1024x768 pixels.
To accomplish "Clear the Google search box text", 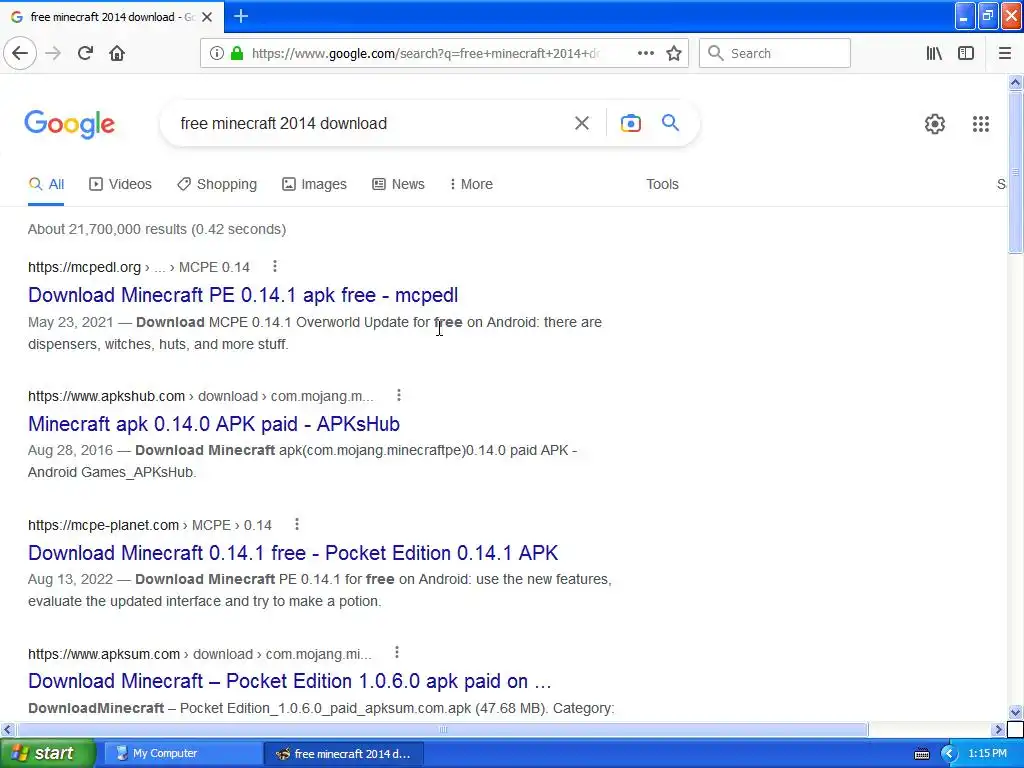I will tap(582, 123).
